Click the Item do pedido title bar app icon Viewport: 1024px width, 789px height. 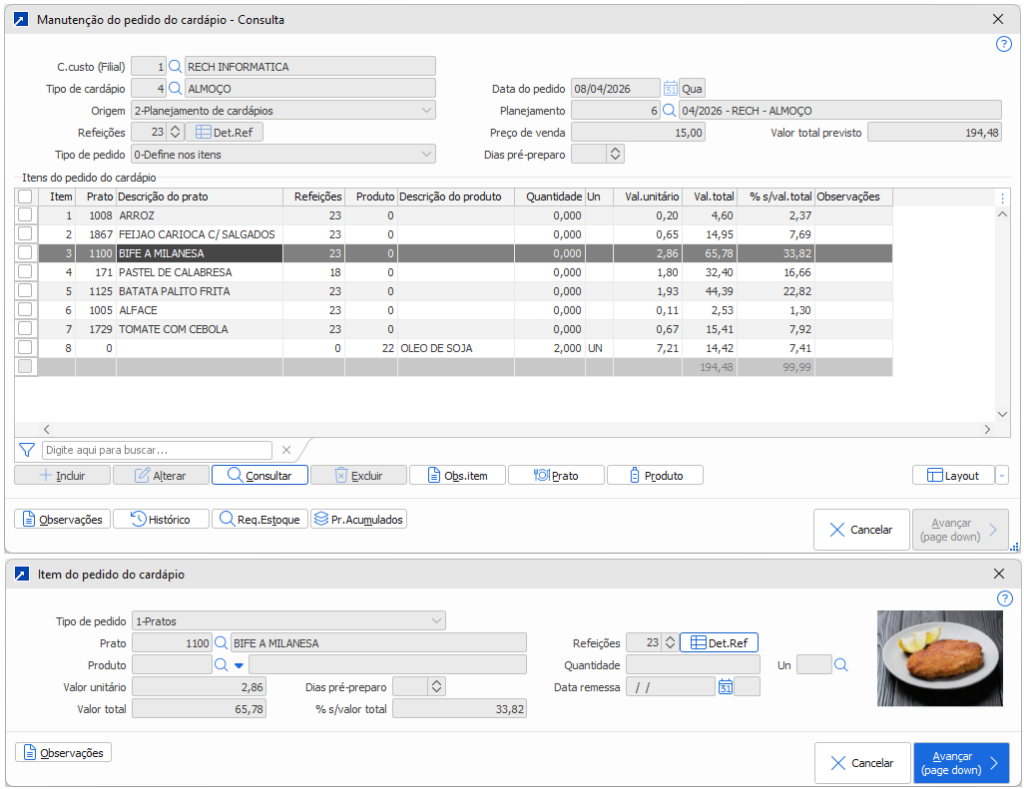(22, 574)
